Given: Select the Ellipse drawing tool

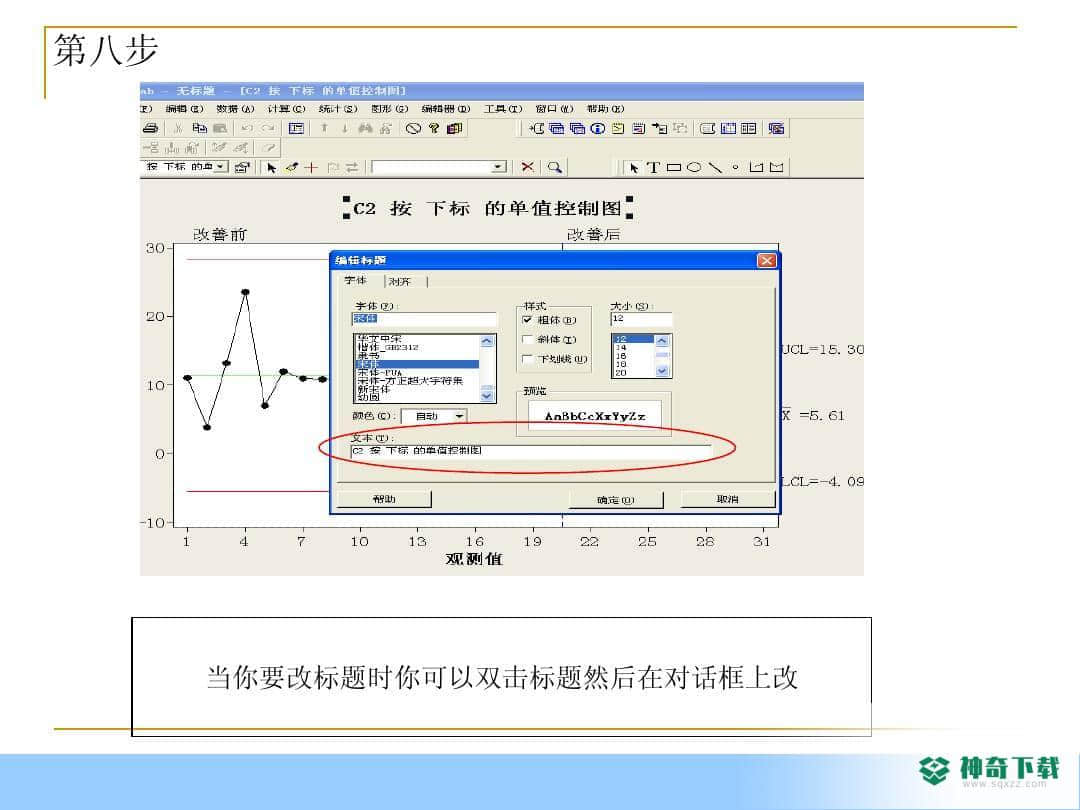Looking at the screenshot, I should (x=694, y=167).
